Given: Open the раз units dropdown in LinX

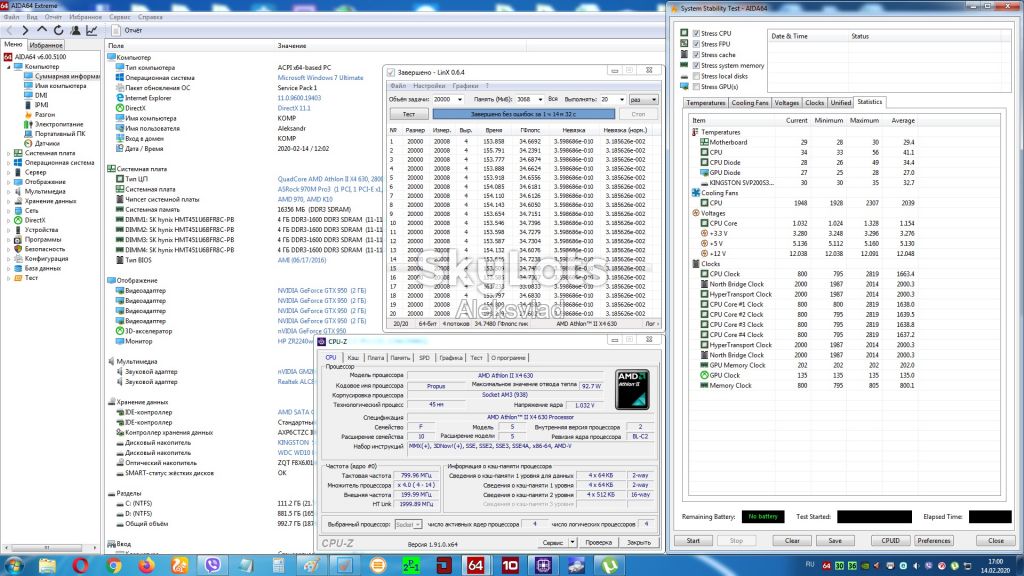Looking at the screenshot, I should (x=643, y=100).
